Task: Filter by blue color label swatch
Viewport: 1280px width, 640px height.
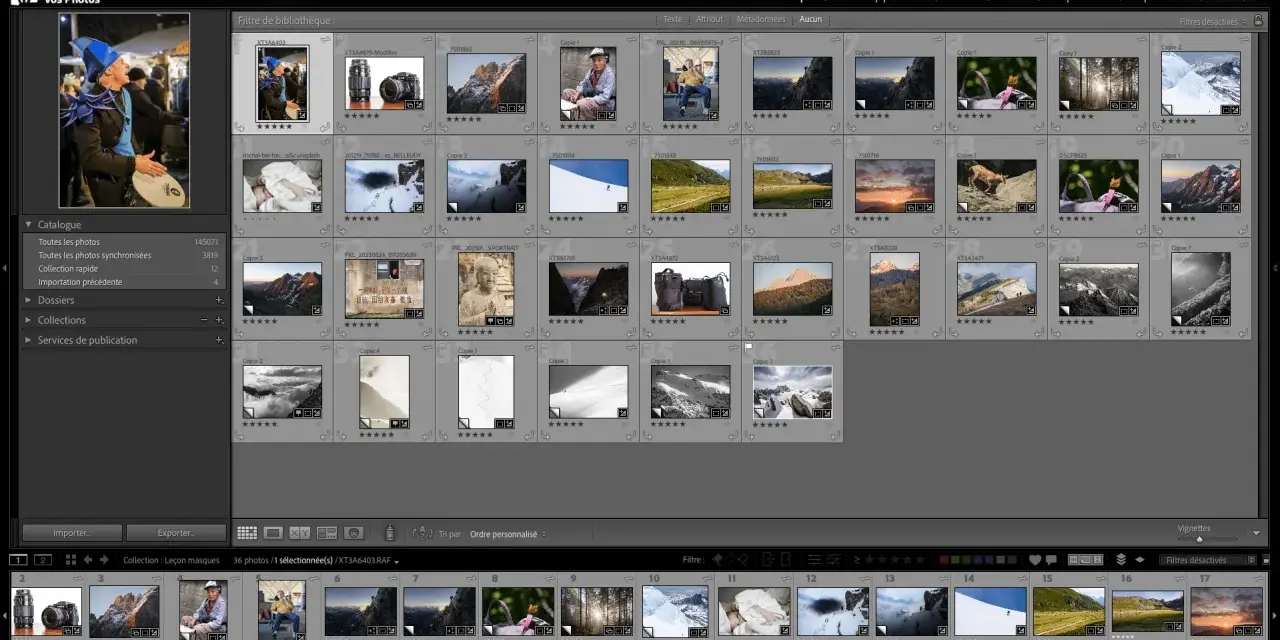Action: [x=978, y=560]
